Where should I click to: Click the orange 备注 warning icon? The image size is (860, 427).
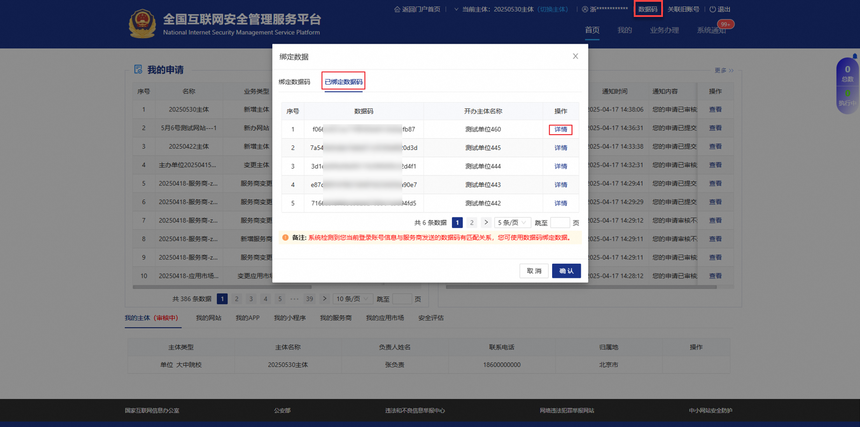tap(285, 238)
